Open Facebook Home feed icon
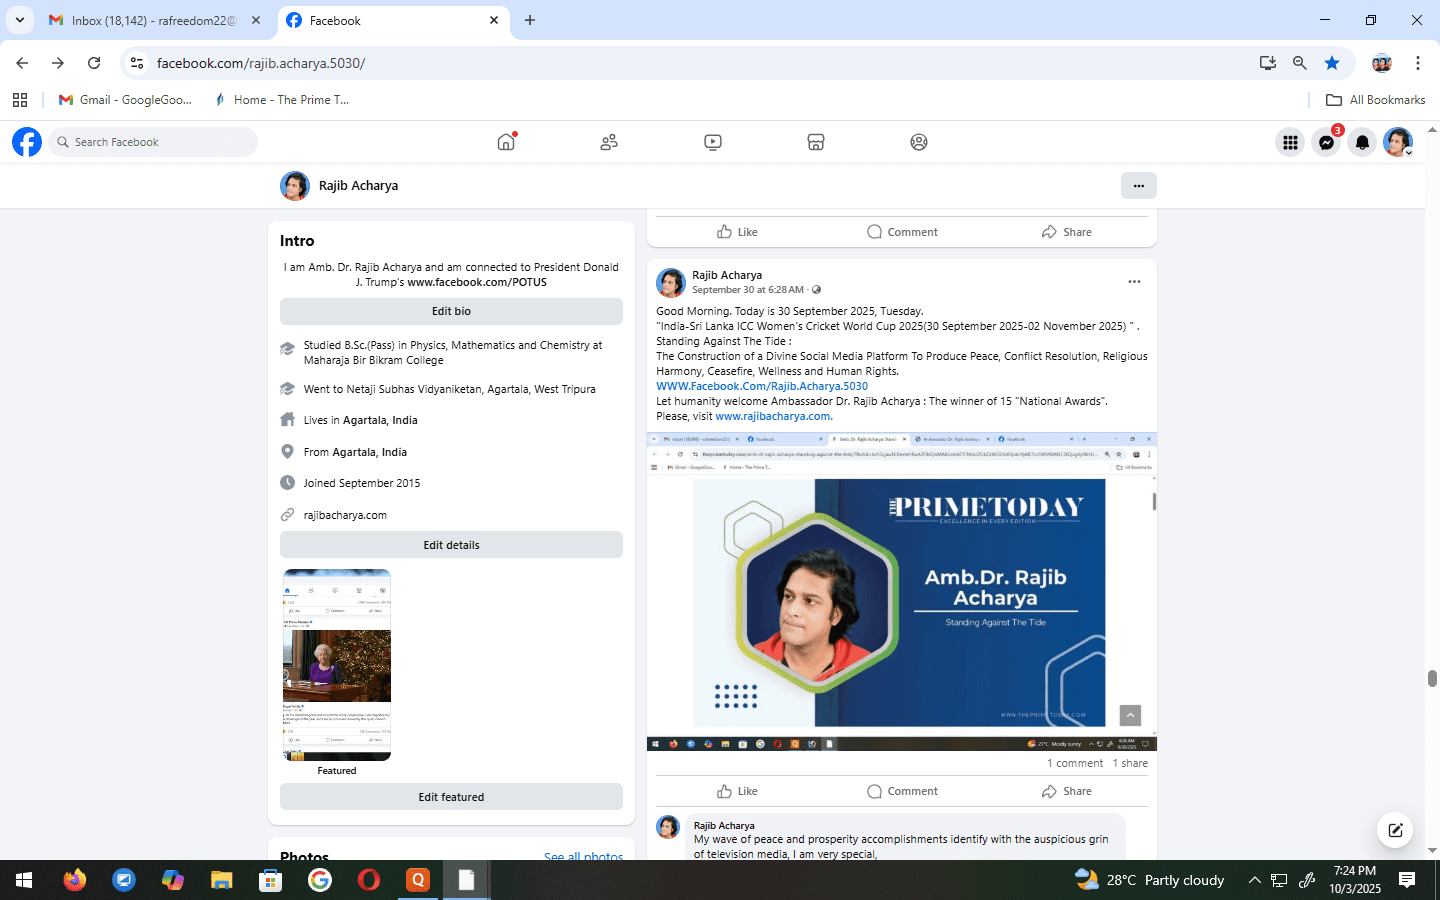The width and height of the screenshot is (1440, 900). pyautogui.click(x=506, y=142)
